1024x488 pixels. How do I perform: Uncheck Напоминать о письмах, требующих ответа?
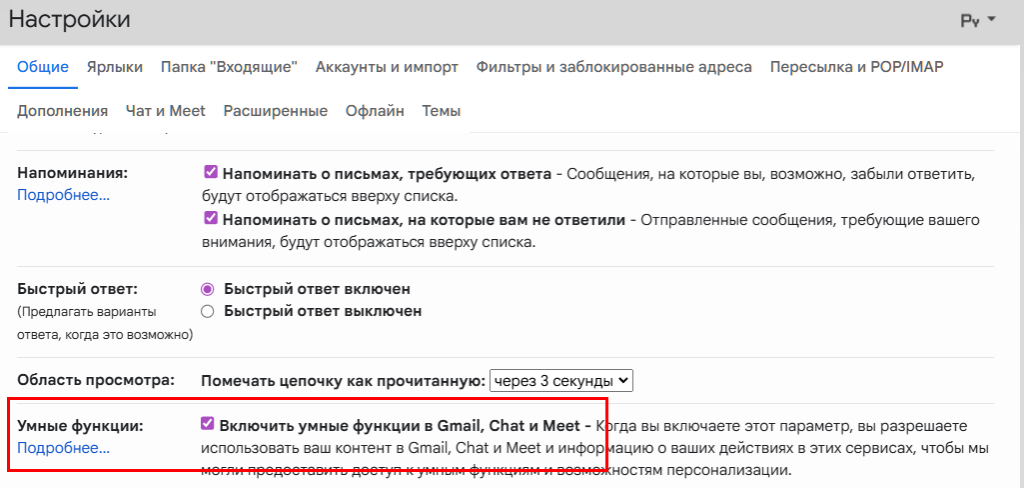click(210, 172)
